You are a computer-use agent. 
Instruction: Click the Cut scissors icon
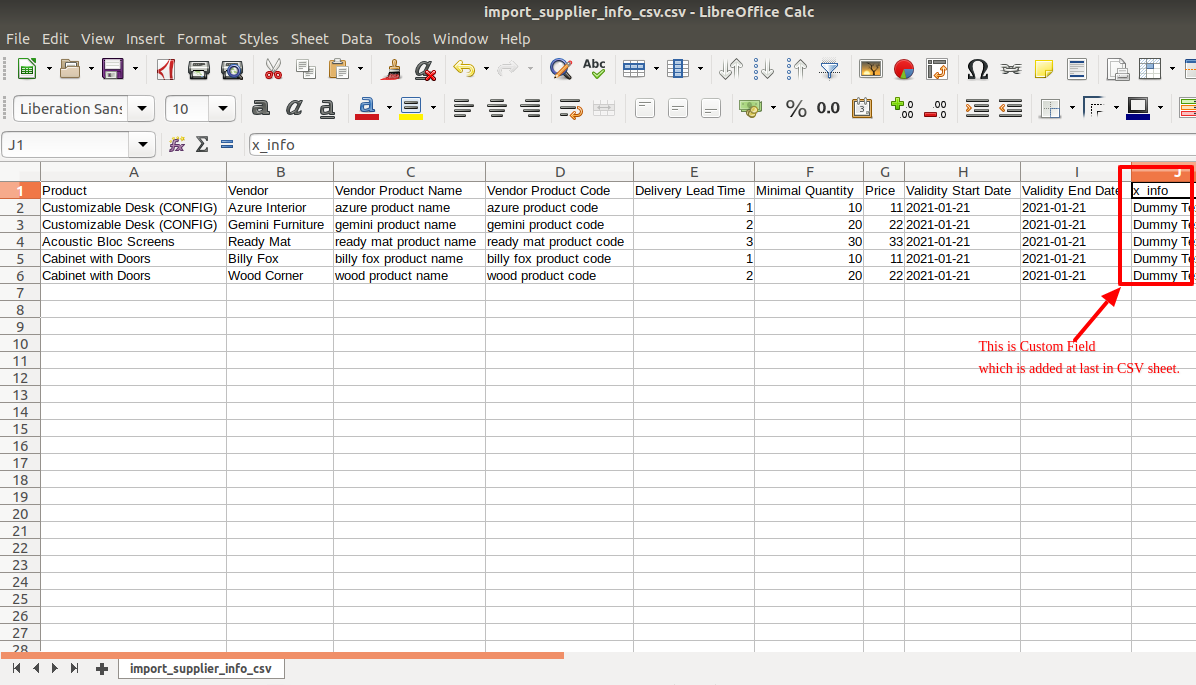click(x=272, y=69)
